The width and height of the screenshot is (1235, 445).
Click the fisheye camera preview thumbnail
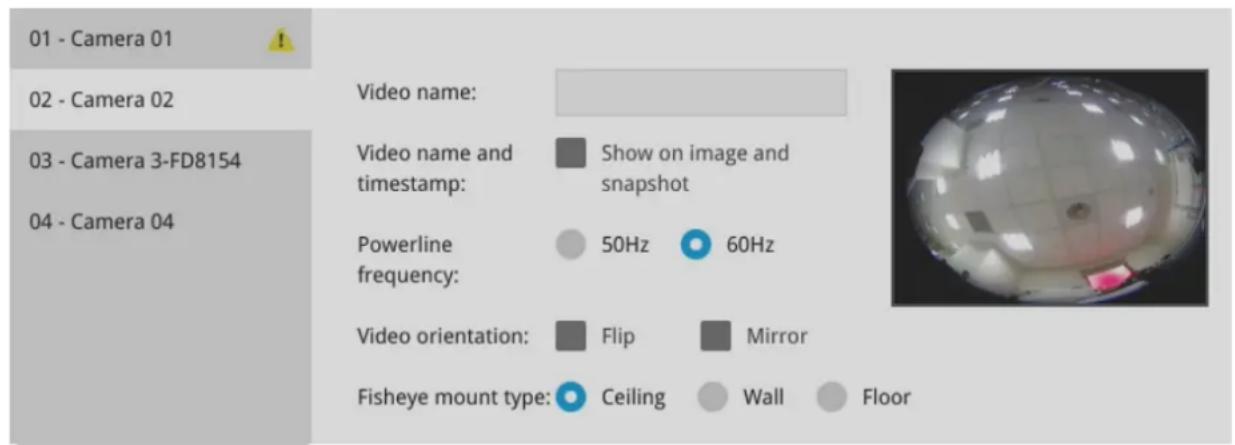pos(1050,187)
